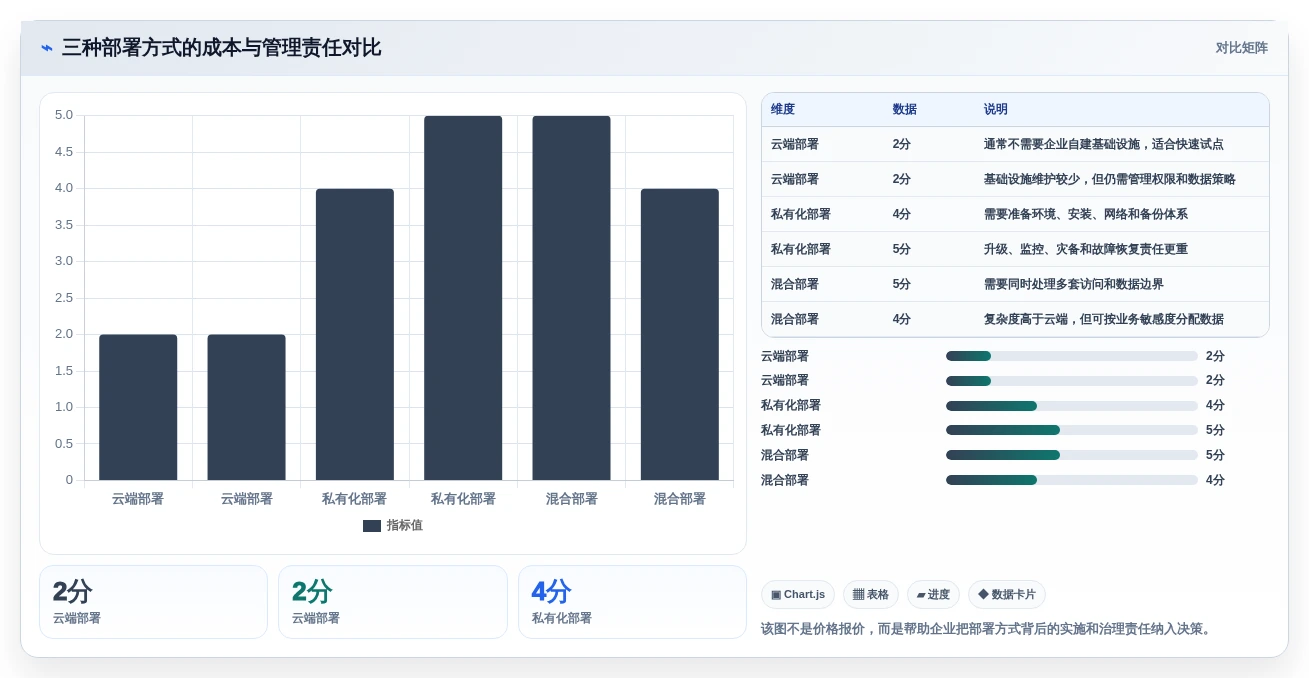Image resolution: width=1309 pixels, height=678 pixels.
Task: Select the row 复杂度高于云端，但可按业务敏感度分配数据
Action: pos(1015,319)
